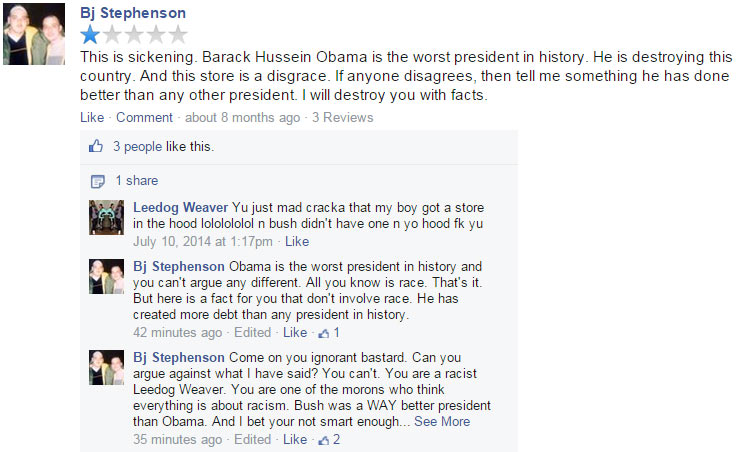The height and width of the screenshot is (452, 736).
Task: Click the thumbs-up icon beside 3 people
Action: pyautogui.click(x=96, y=146)
